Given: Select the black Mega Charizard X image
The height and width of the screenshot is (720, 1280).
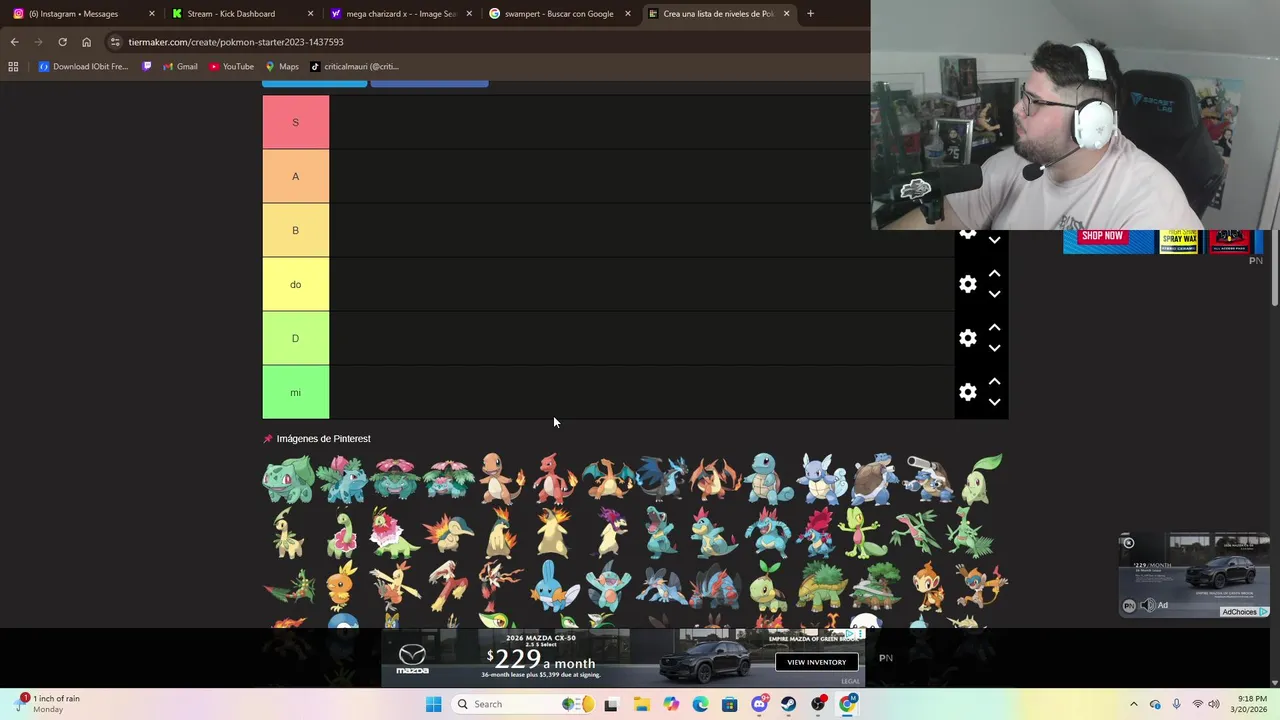Looking at the screenshot, I should click(661, 479).
